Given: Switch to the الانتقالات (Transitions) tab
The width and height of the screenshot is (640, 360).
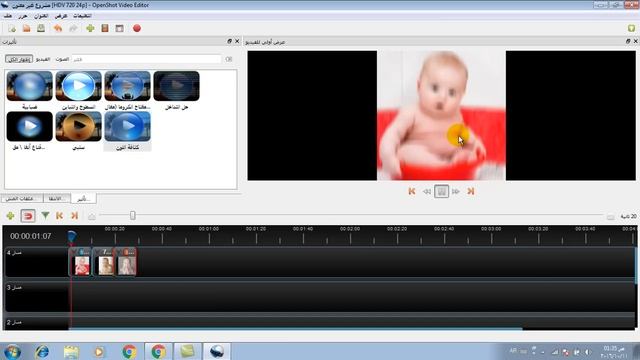Looking at the screenshot, I should pyautogui.click(x=57, y=198).
